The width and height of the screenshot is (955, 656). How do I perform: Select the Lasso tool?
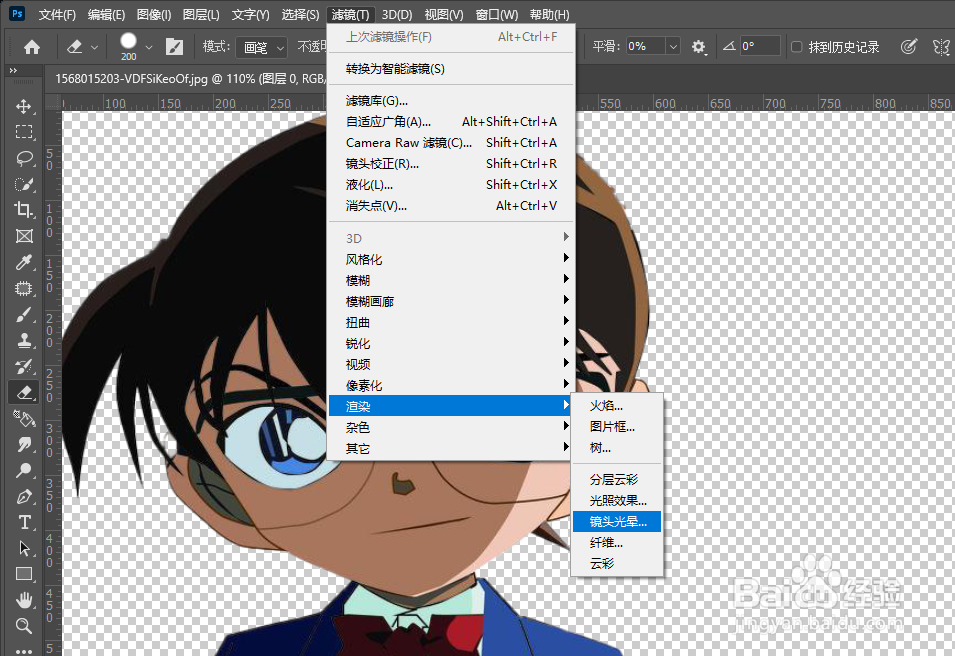[x=24, y=158]
